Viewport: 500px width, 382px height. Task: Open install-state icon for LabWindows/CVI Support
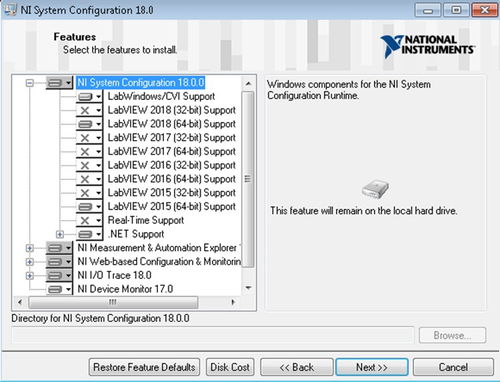point(89,97)
